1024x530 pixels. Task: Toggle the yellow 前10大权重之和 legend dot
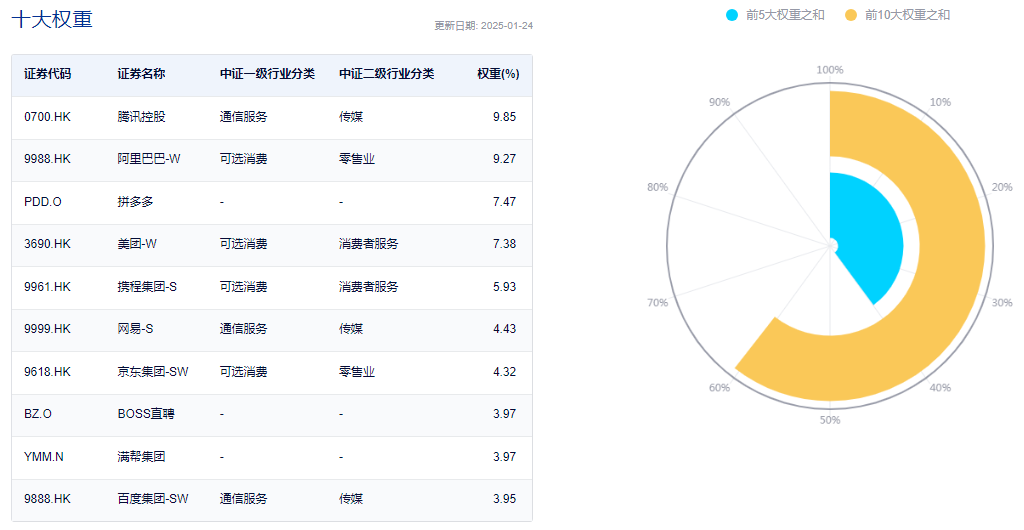click(x=851, y=15)
